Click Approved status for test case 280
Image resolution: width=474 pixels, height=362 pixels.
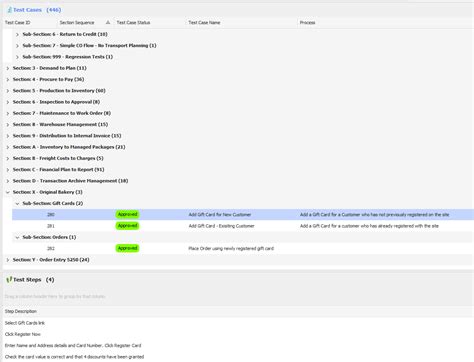pyautogui.click(x=127, y=214)
